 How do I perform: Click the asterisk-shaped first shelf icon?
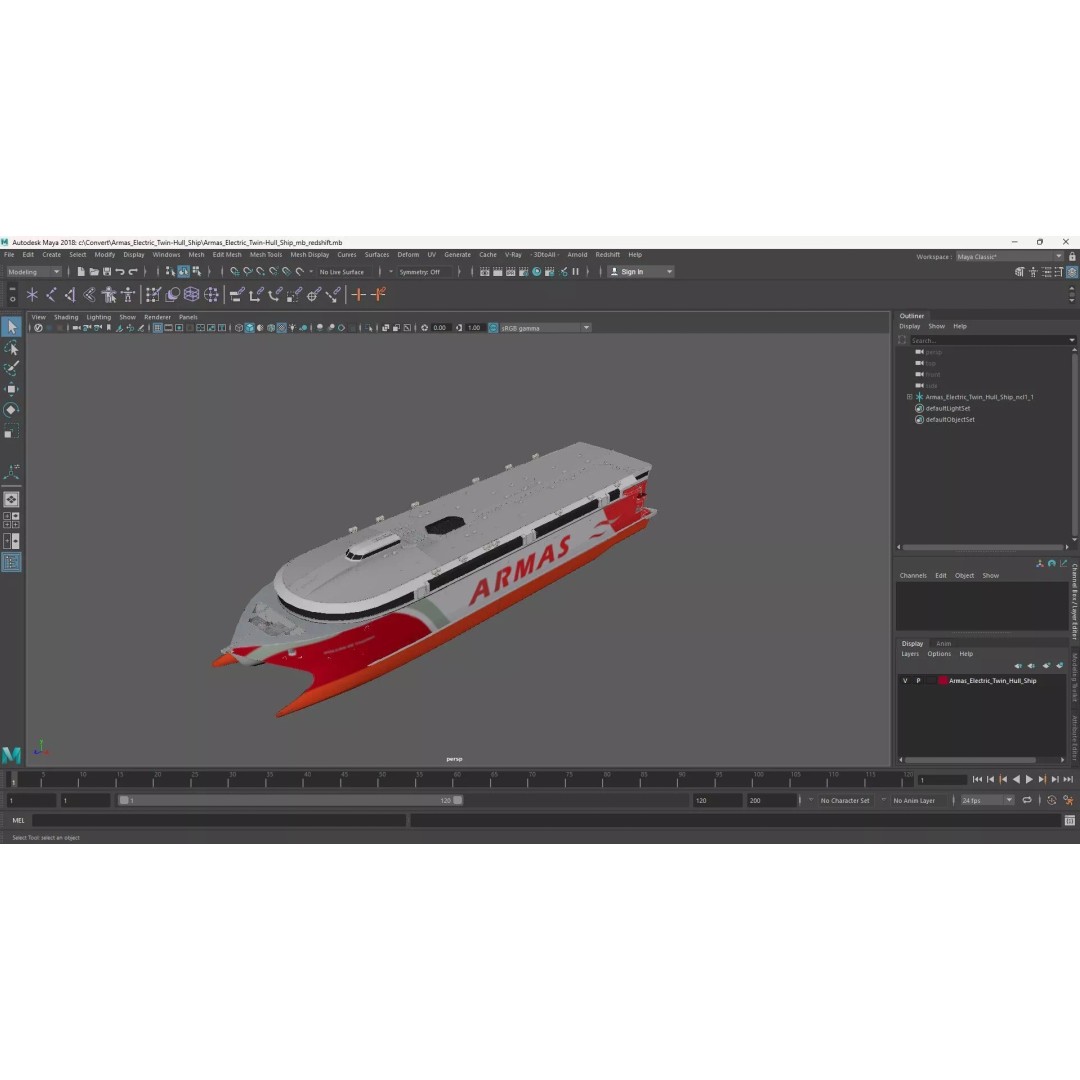(x=32, y=295)
